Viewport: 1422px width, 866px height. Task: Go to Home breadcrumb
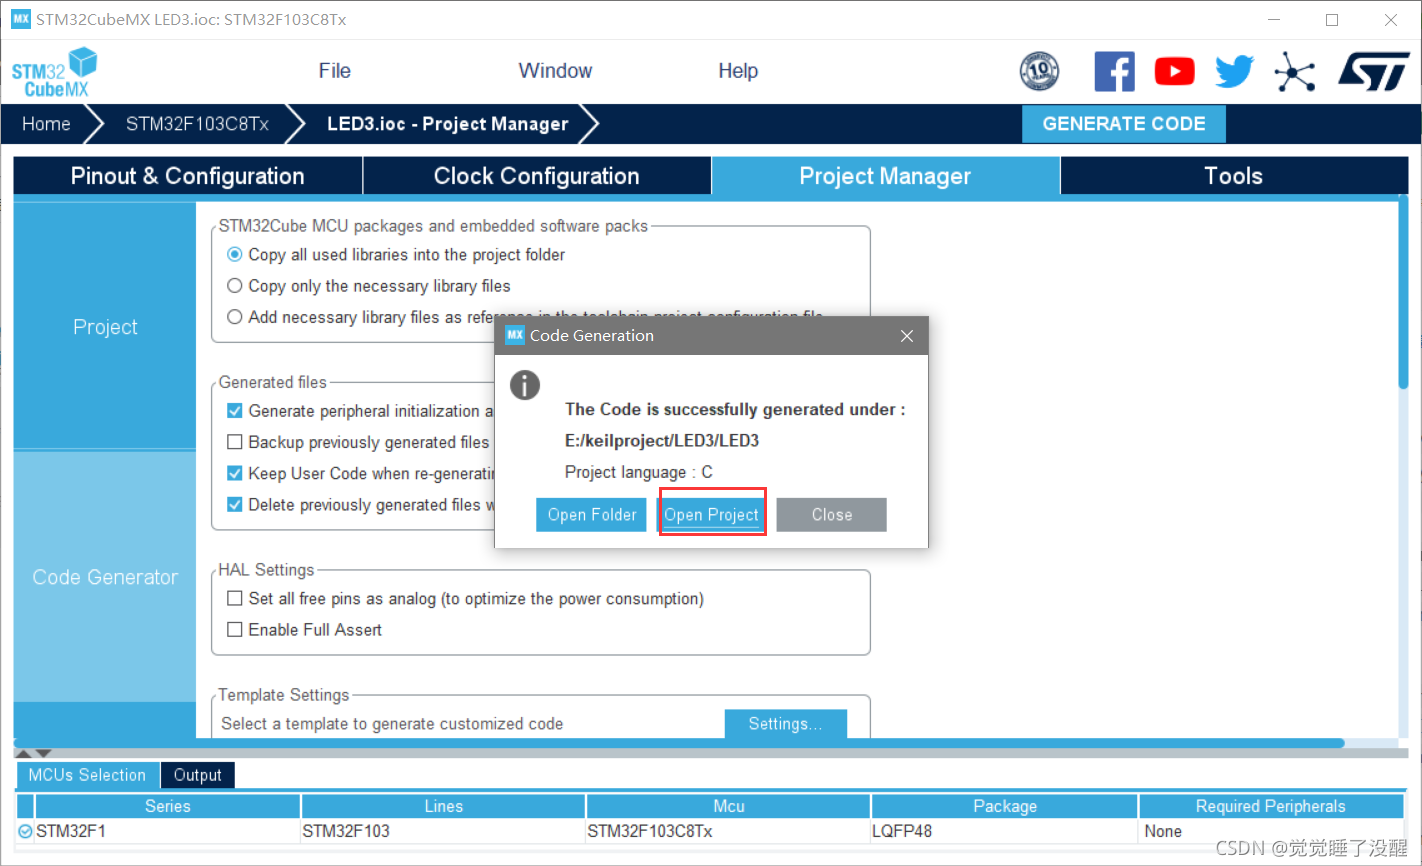pyautogui.click(x=47, y=124)
